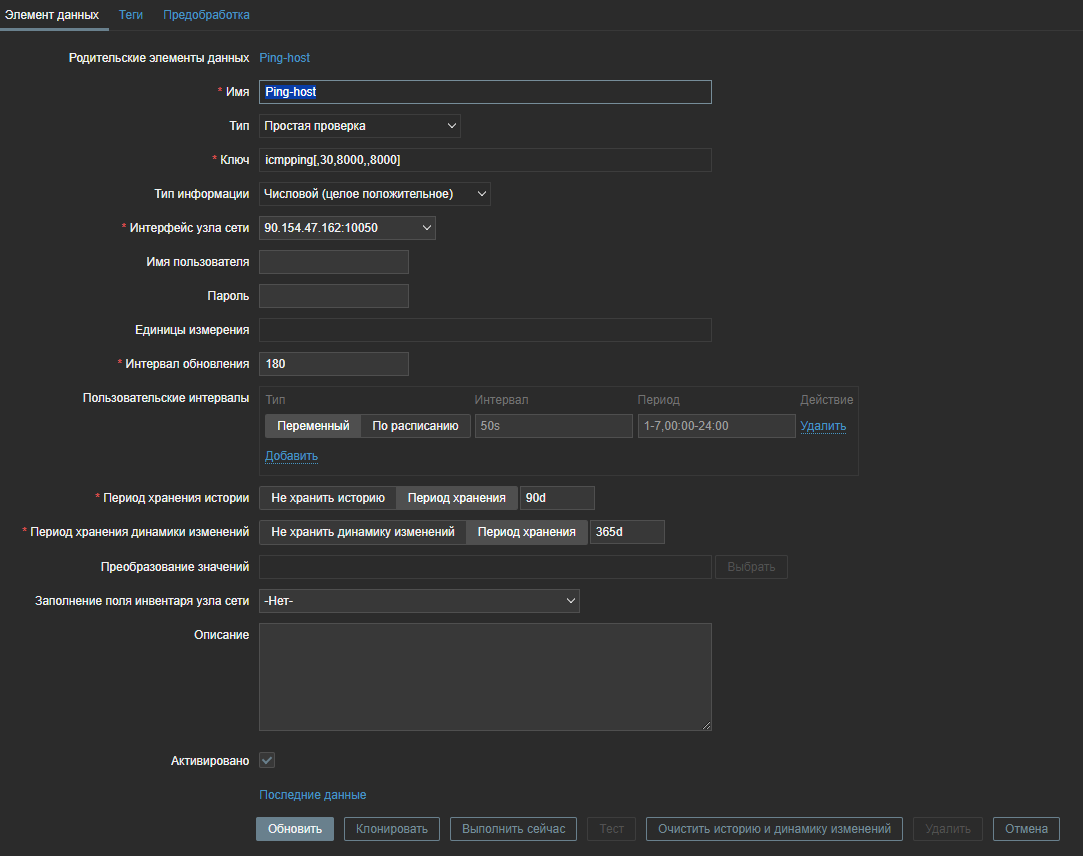Click Удалить link for custom interval
This screenshot has width=1083, height=856.
click(x=823, y=426)
